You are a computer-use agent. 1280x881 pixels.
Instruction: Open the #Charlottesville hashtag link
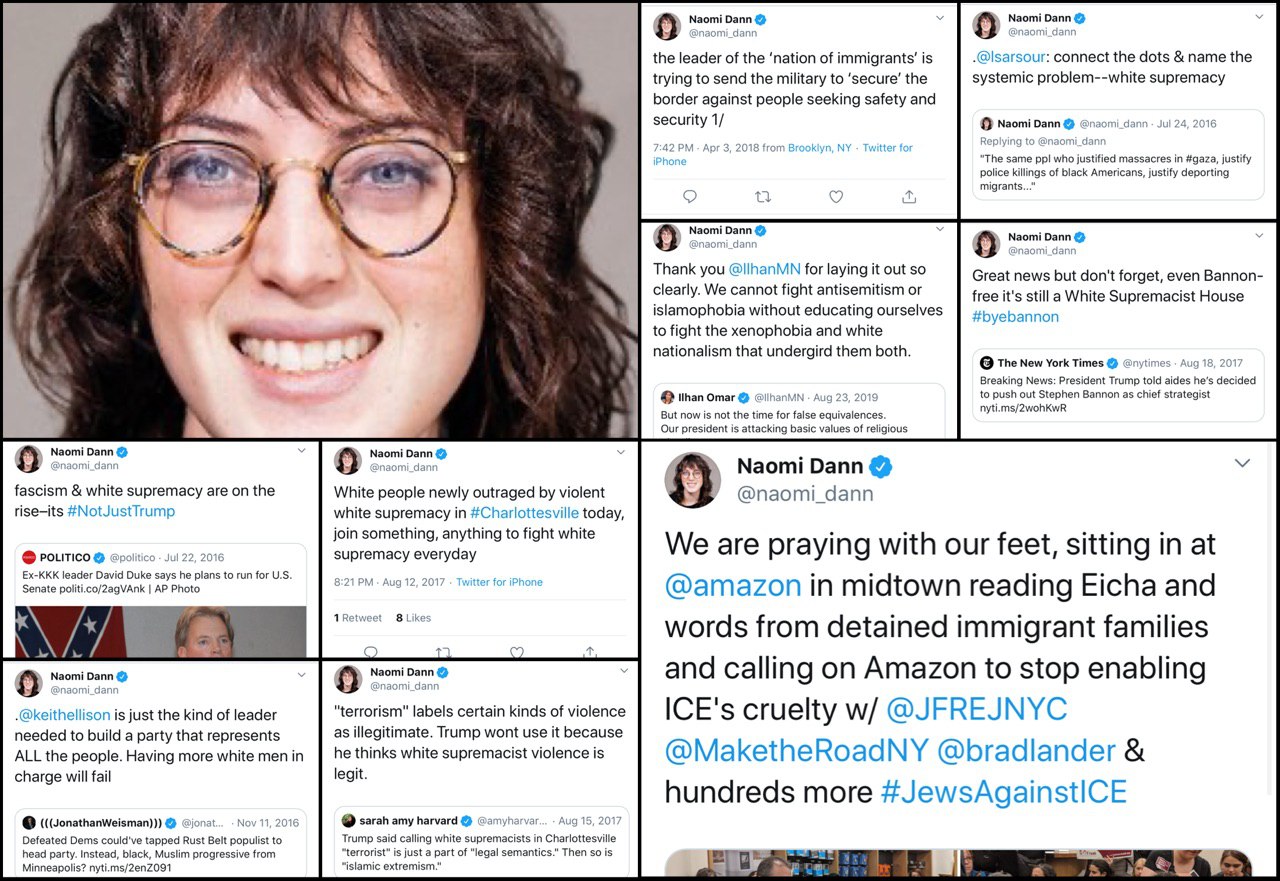[524, 513]
